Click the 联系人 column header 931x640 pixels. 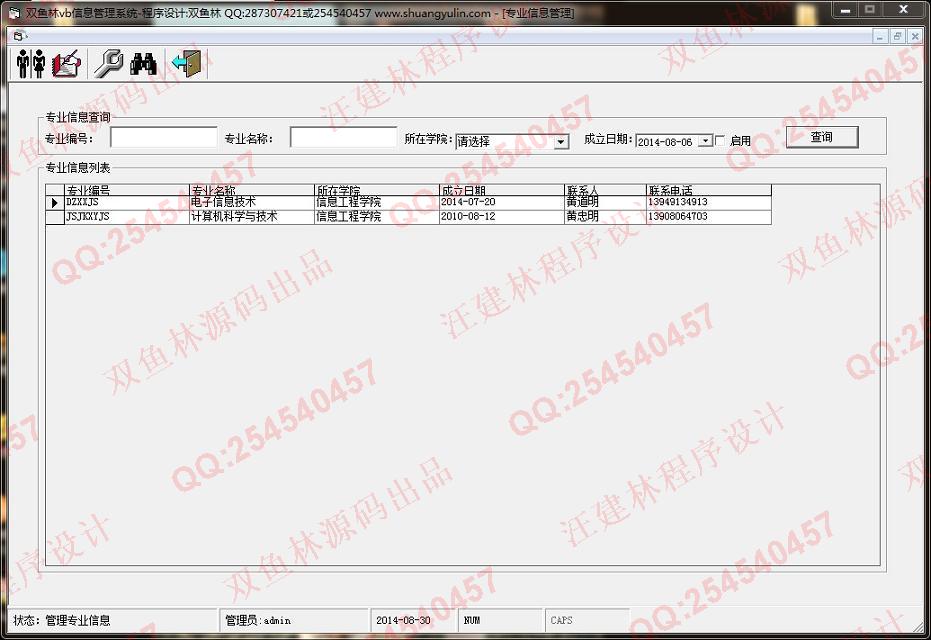coord(605,190)
